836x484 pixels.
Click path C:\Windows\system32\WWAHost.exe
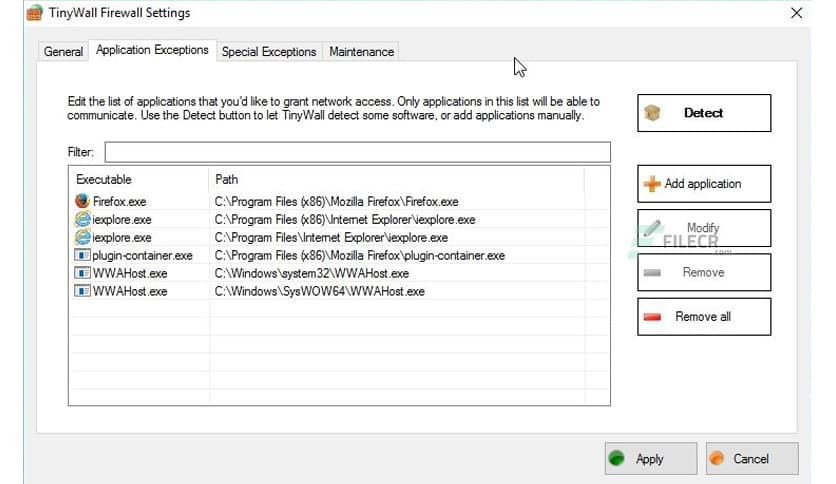(312, 273)
